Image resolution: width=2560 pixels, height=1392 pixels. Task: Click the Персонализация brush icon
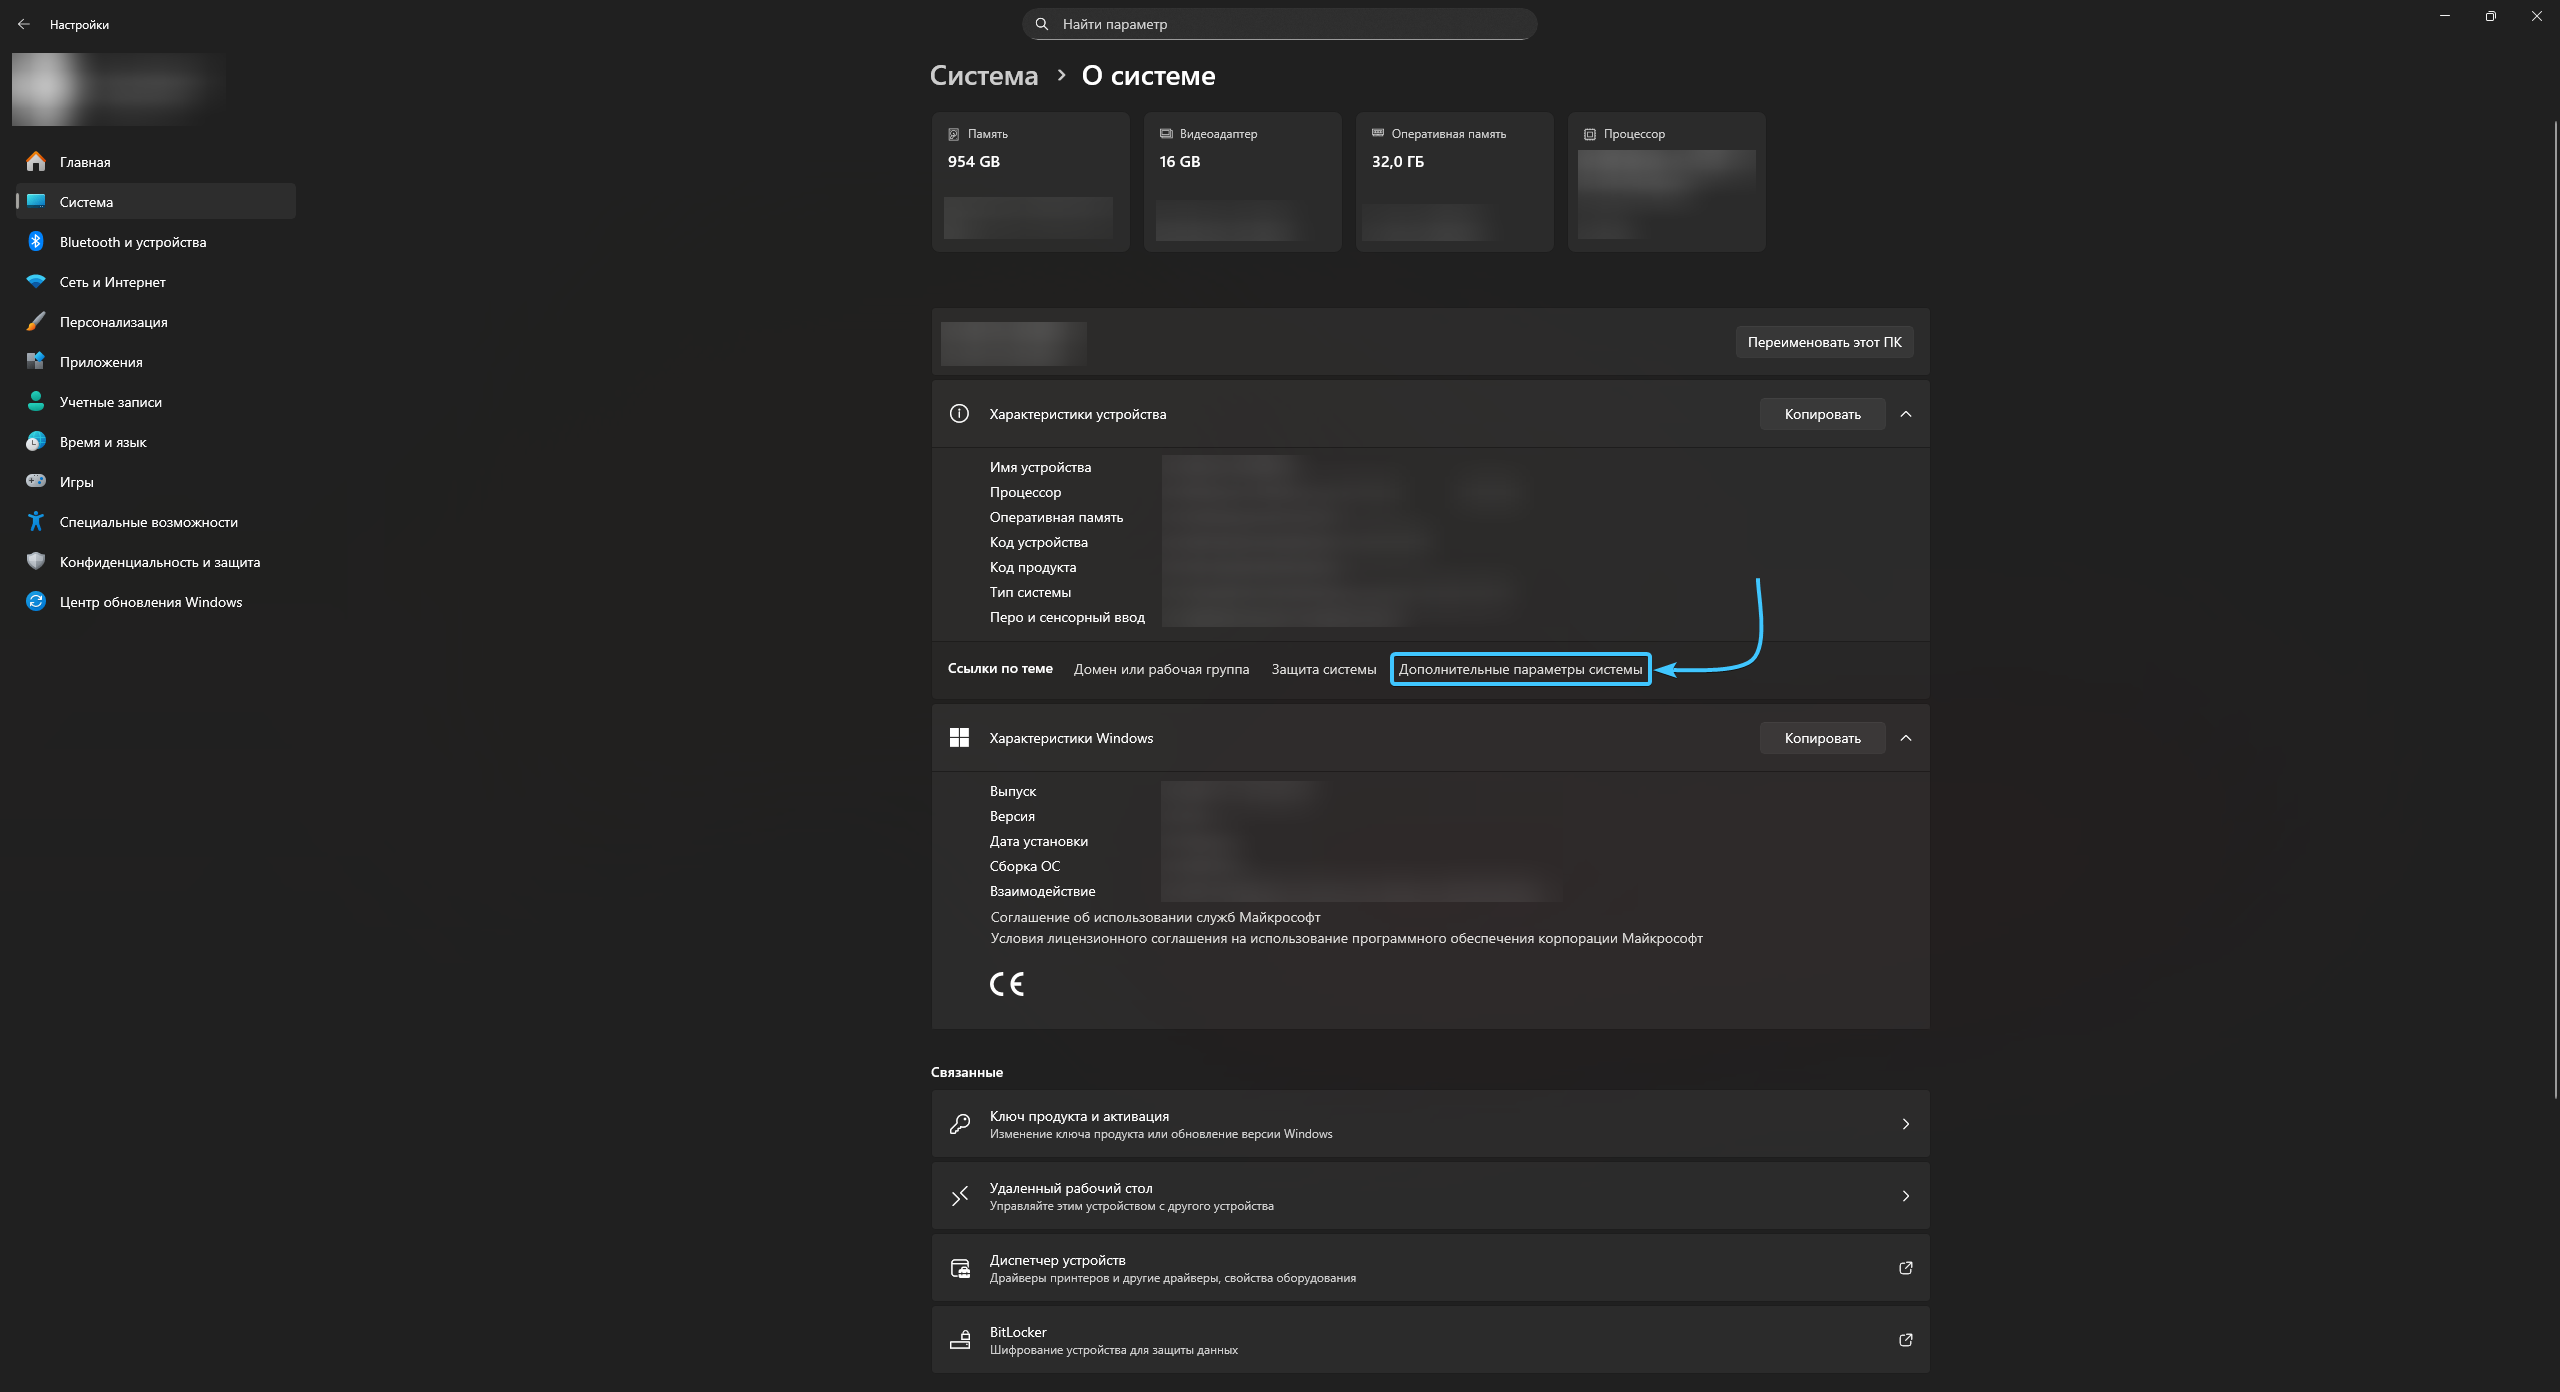tap(36, 322)
